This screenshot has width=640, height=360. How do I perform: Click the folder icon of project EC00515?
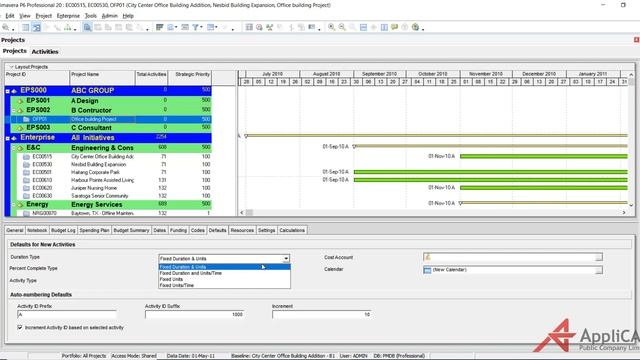(26, 157)
